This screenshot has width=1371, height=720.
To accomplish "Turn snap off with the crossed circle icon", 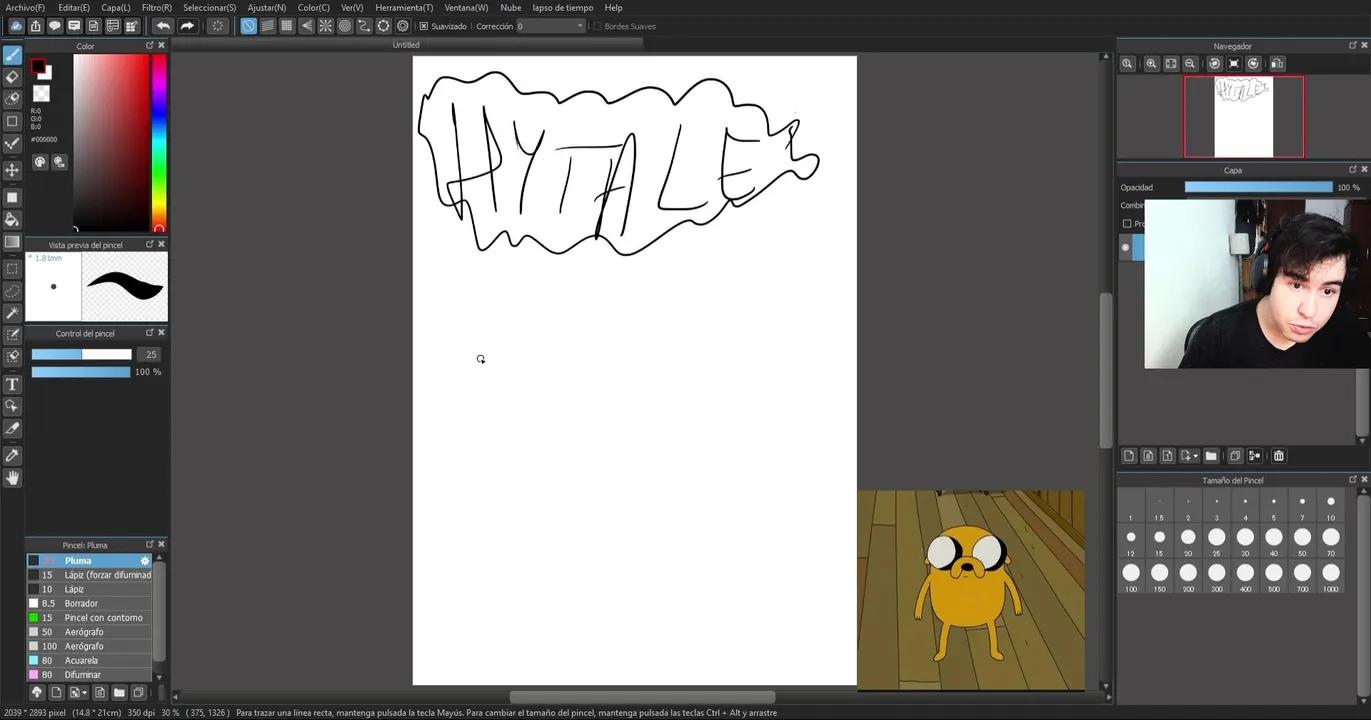I will coord(248,26).
